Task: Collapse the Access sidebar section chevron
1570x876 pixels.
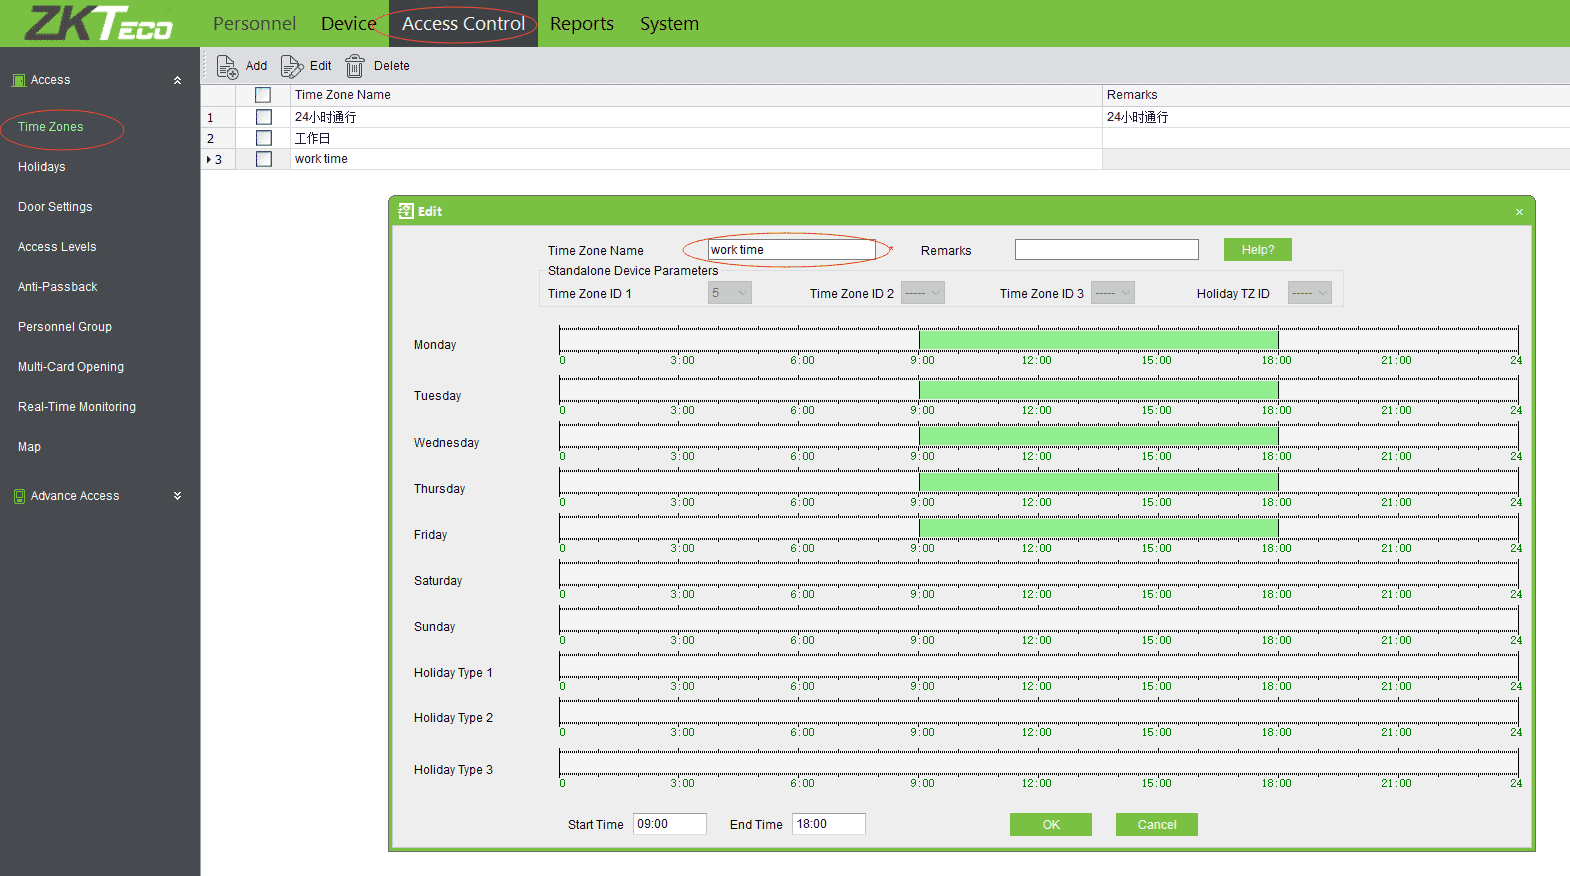Action: pyautogui.click(x=178, y=80)
